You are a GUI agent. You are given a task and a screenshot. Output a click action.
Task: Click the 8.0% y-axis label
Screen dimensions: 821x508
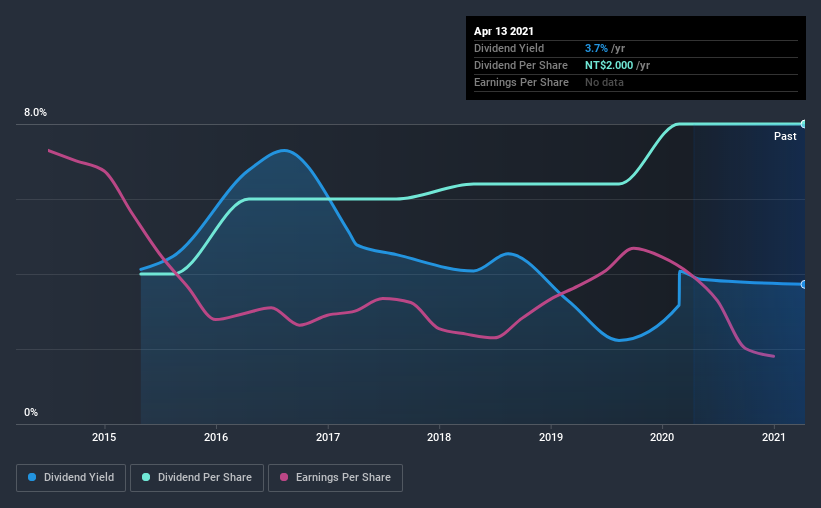[x=35, y=113]
